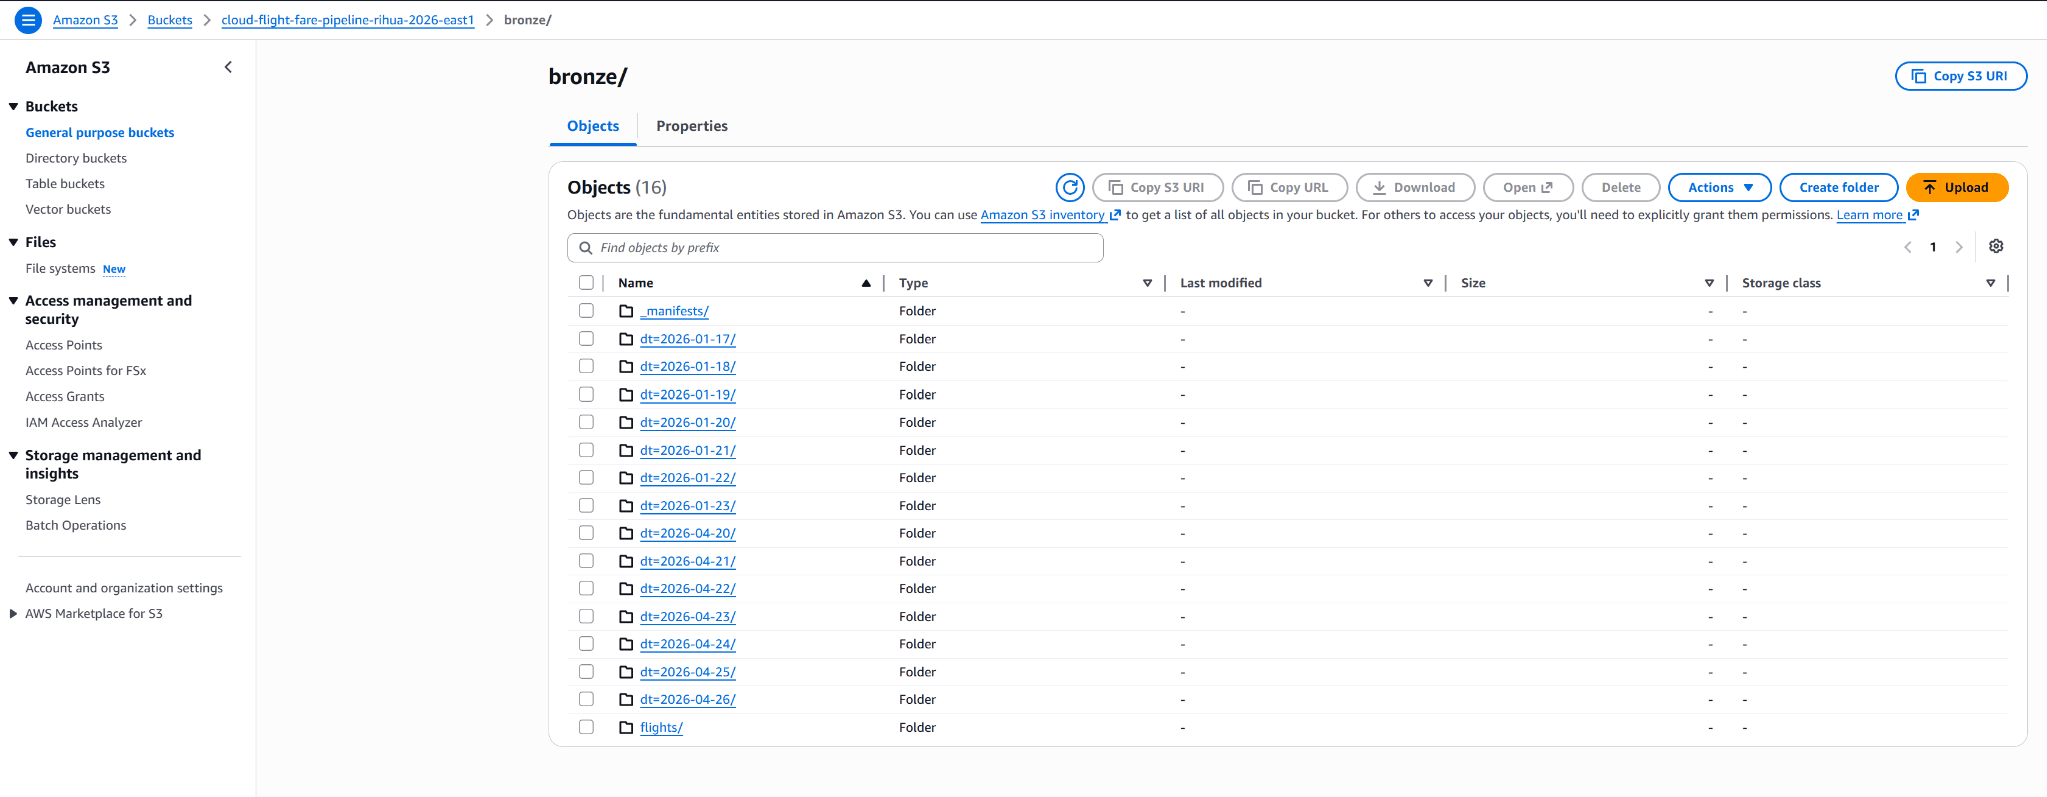Click folder icon next to dt=2026-01-17/
Screen dimensions: 2047x797
click(626, 339)
